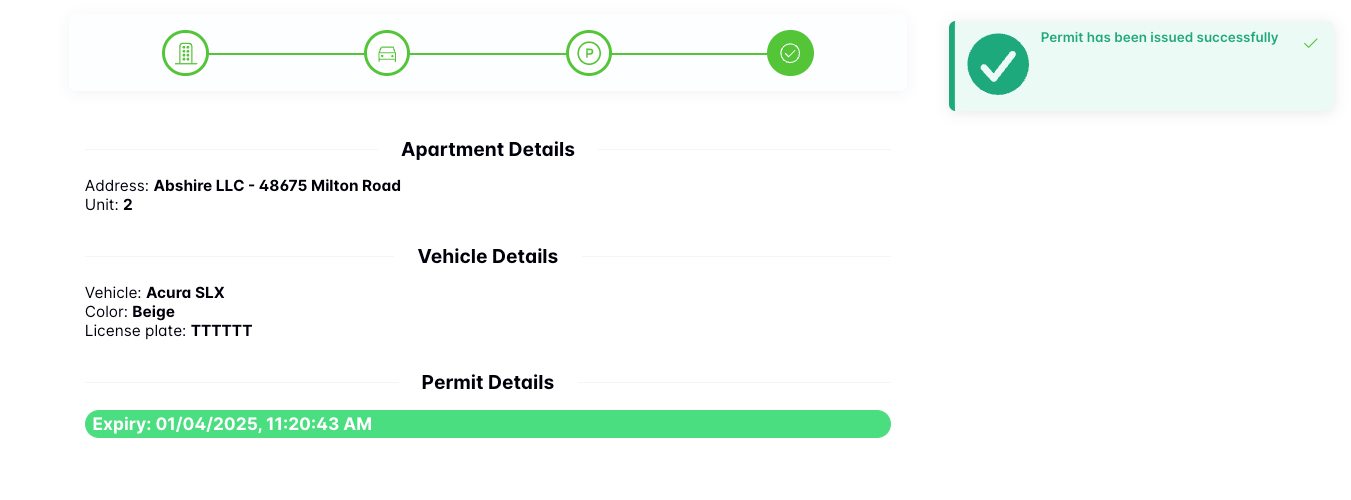The image size is (1351, 500).
Task: Dismiss notification via small checkmark icon
Action: 1311,43
